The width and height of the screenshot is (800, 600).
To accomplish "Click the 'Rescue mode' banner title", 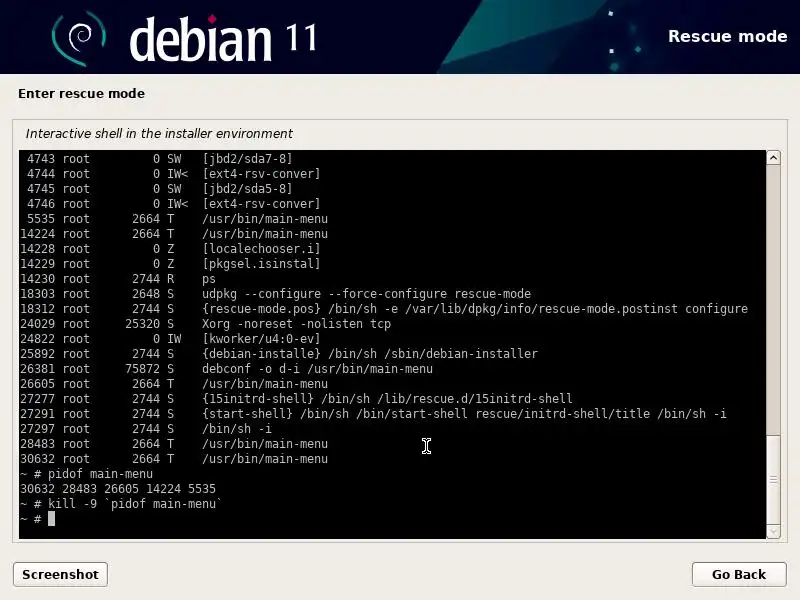I will click(728, 36).
